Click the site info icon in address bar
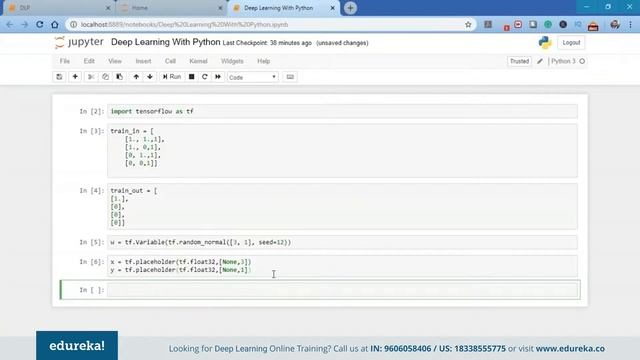Viewport: 640px width, 360px height. tap(73, 24)
